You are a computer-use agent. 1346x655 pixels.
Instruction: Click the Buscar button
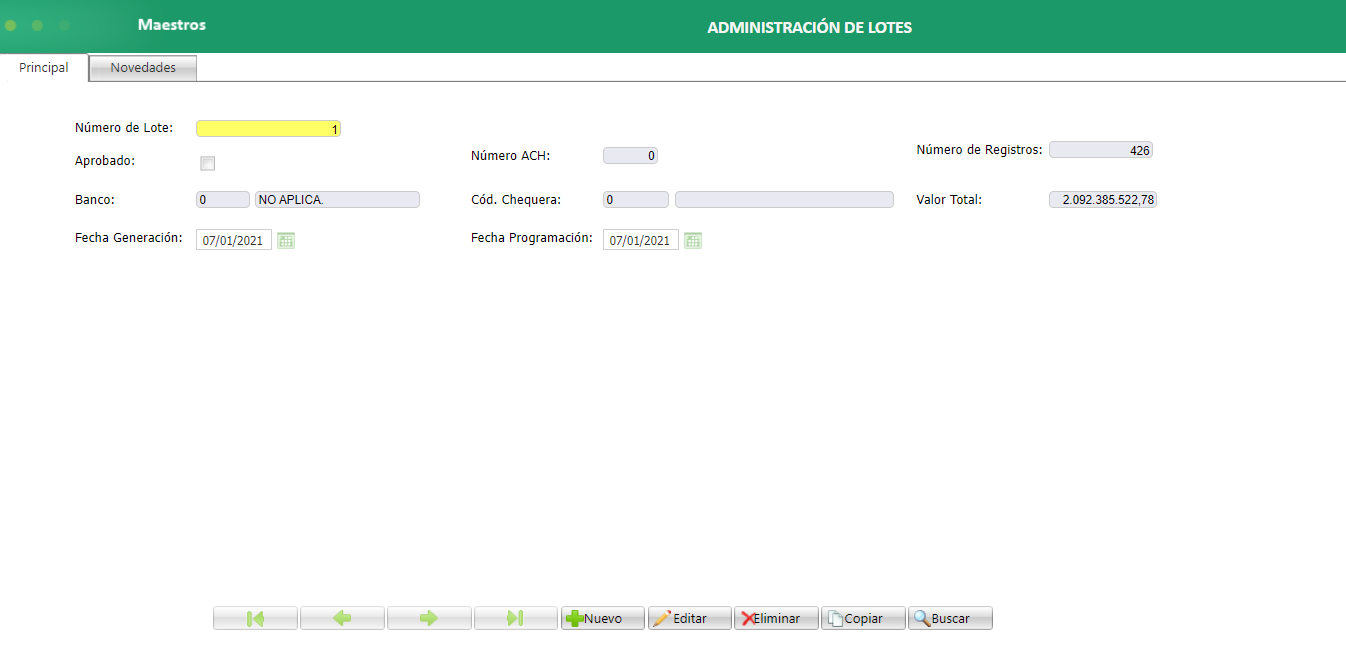(x=951, y=618)
